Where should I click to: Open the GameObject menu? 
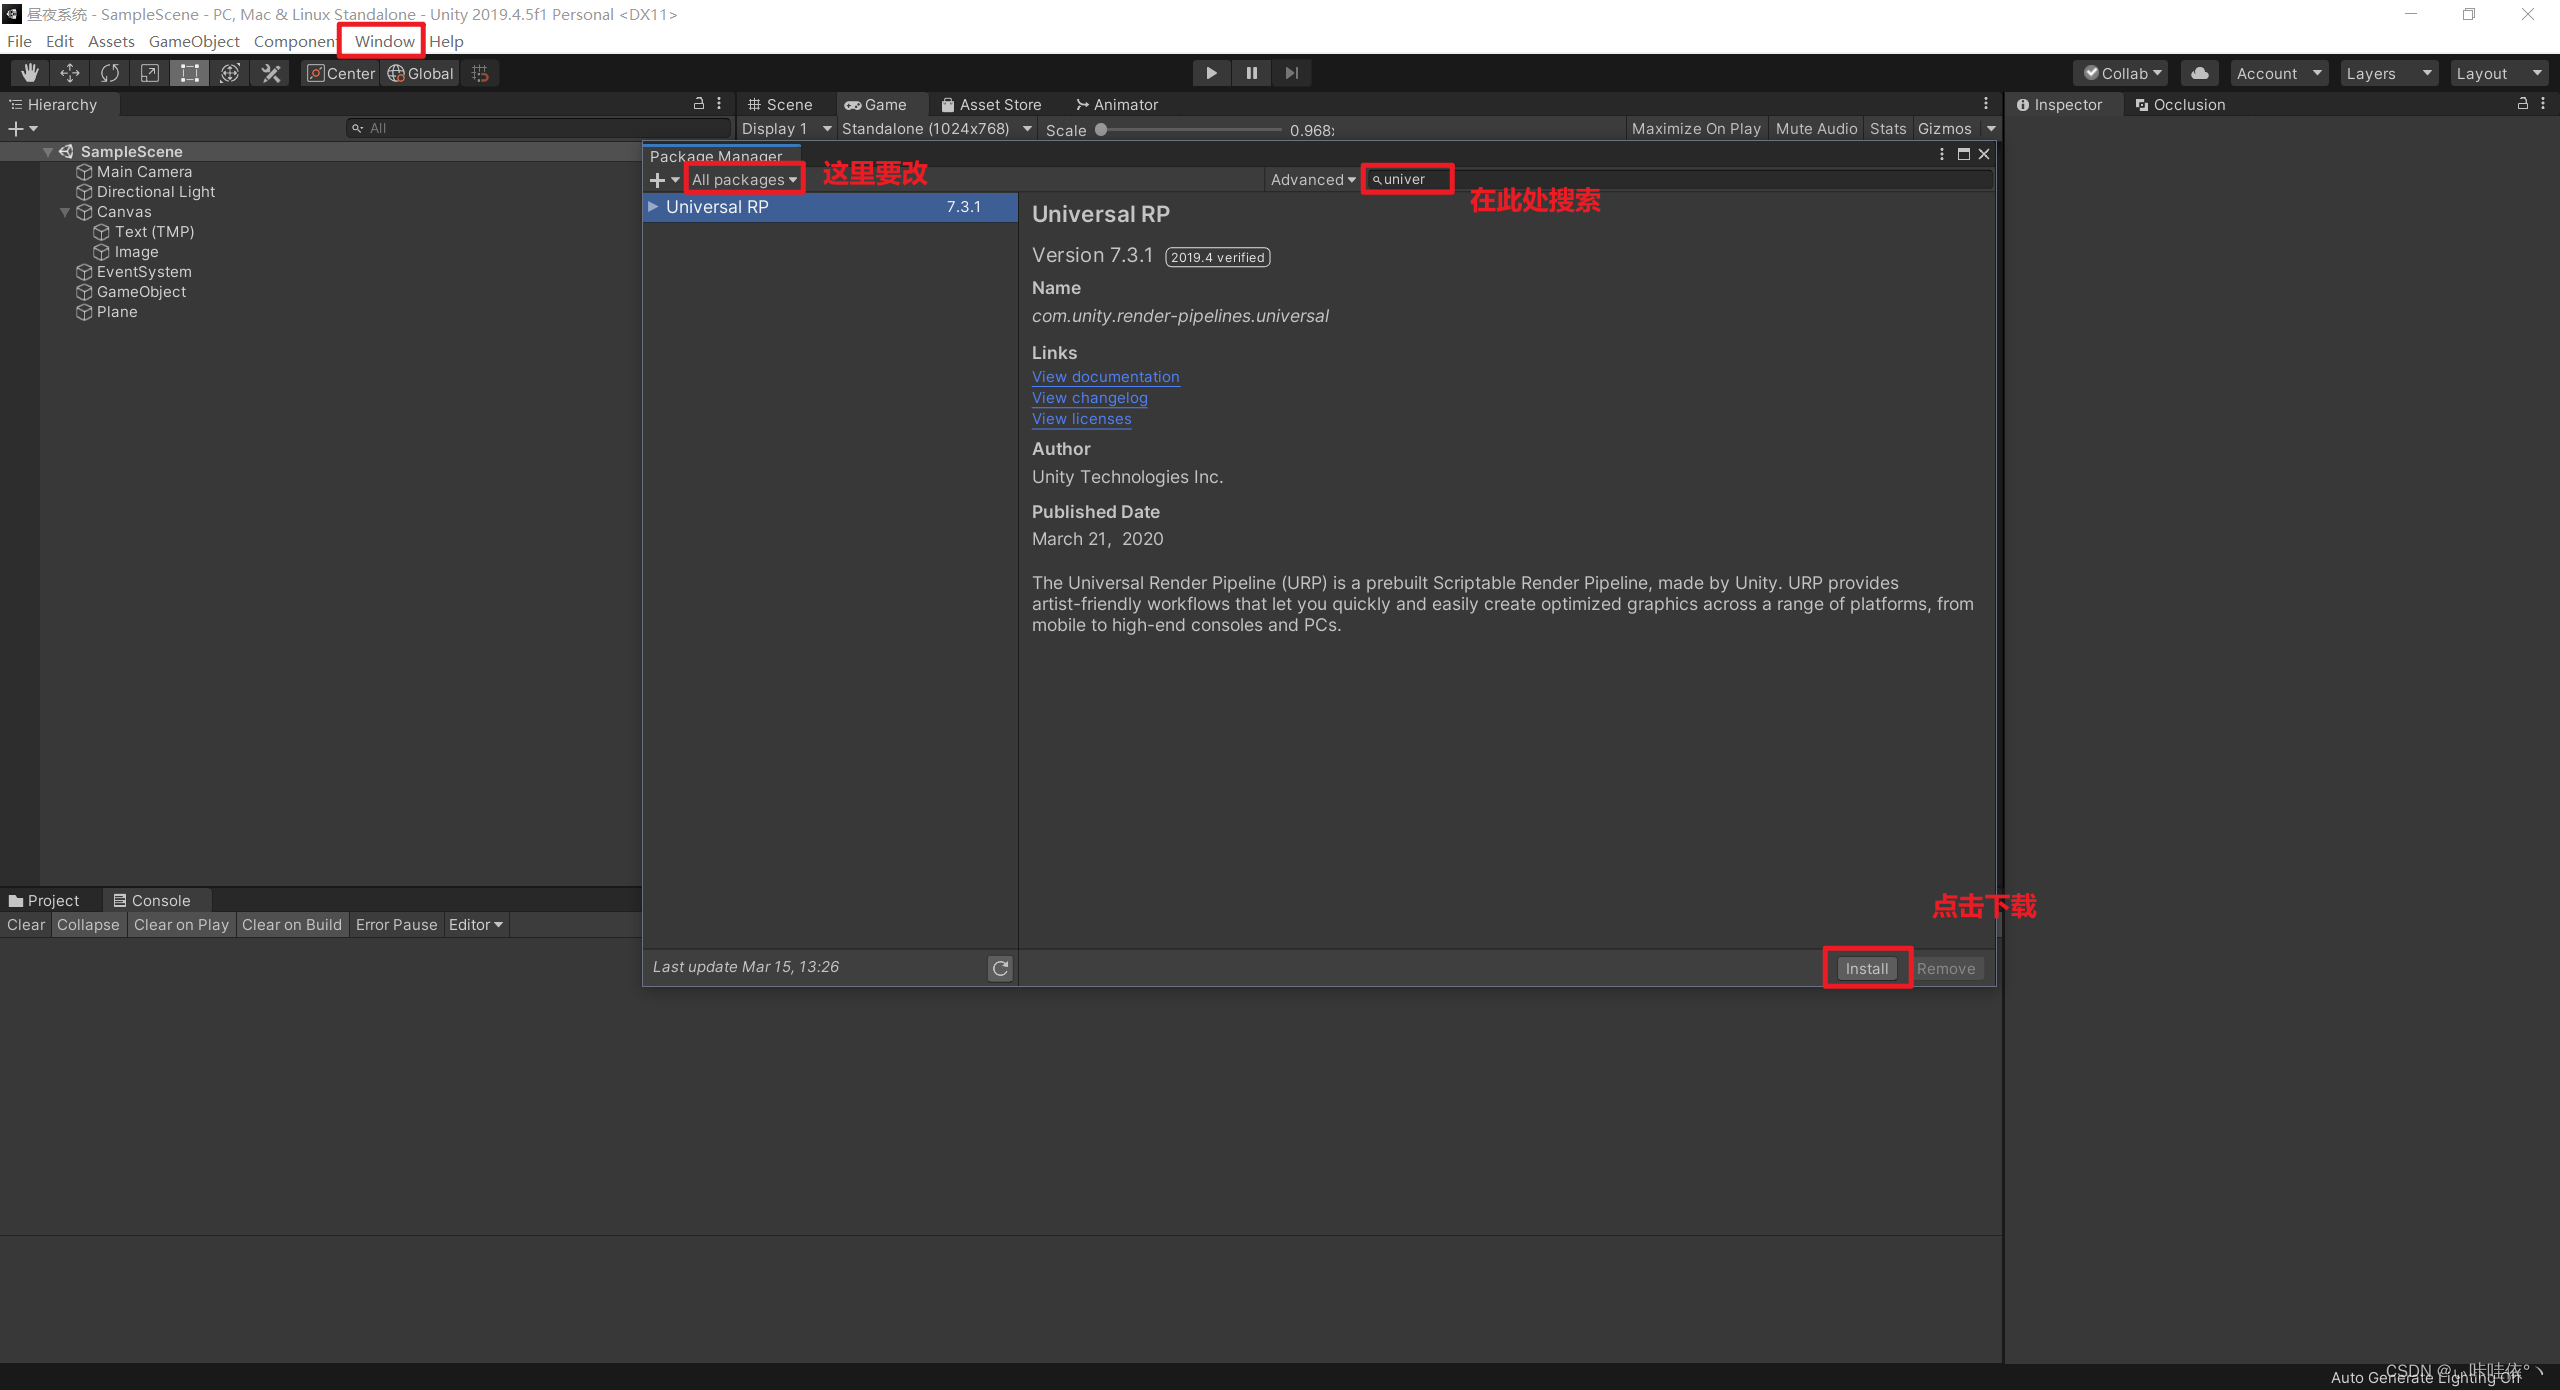click(x=194, y=41)
